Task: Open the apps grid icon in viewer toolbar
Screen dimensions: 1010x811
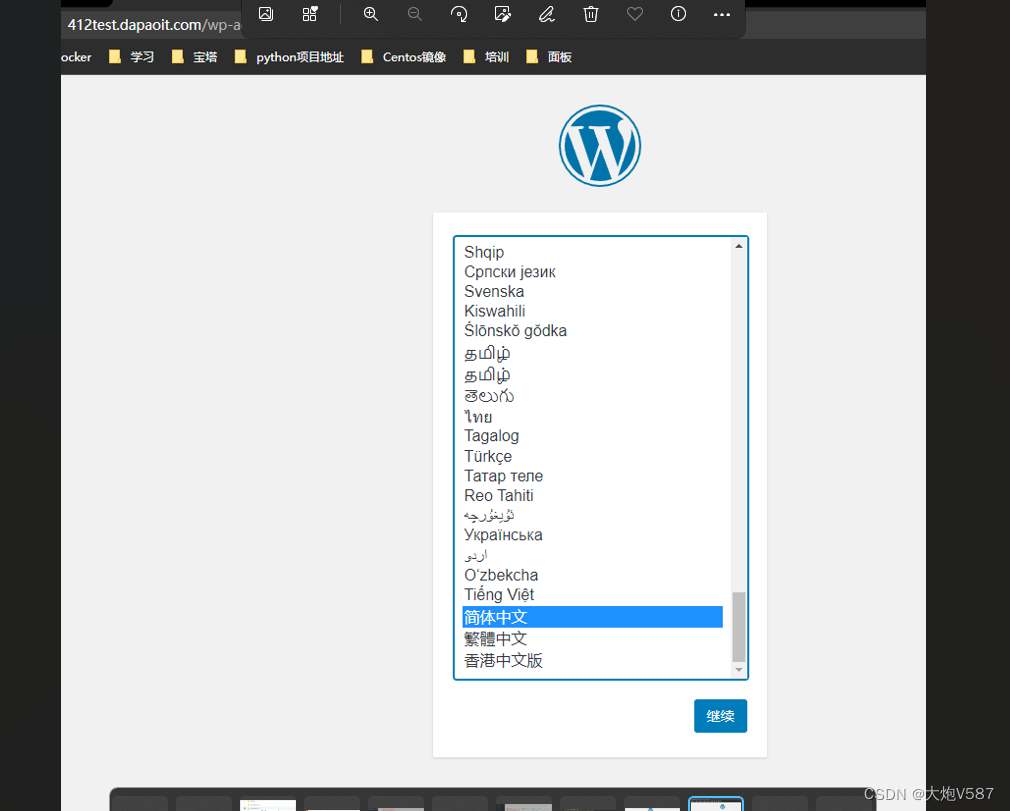Action: pyautogui.click(x=310, y=14)
